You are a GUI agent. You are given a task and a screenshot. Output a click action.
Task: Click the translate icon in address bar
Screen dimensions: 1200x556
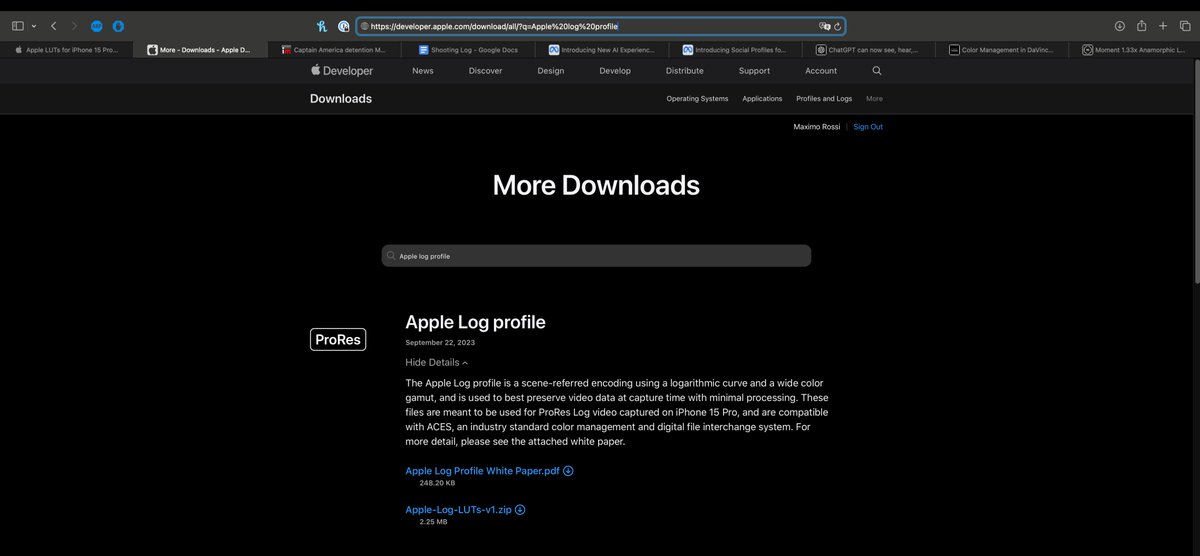tap(824, 27)
